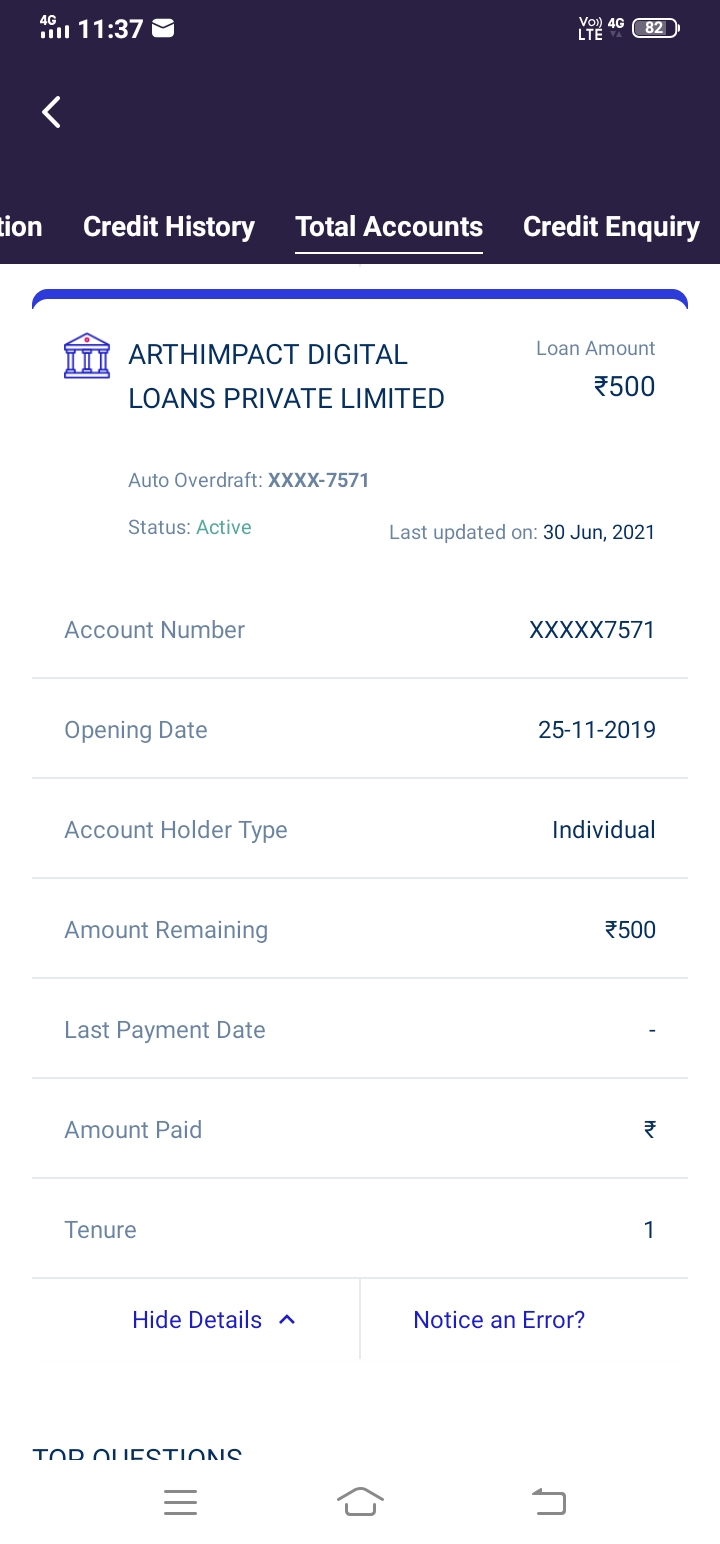Open the Credit Enquiry tab
The height and width of the screenshot is (1544, 720).
[x=611, y=227]
